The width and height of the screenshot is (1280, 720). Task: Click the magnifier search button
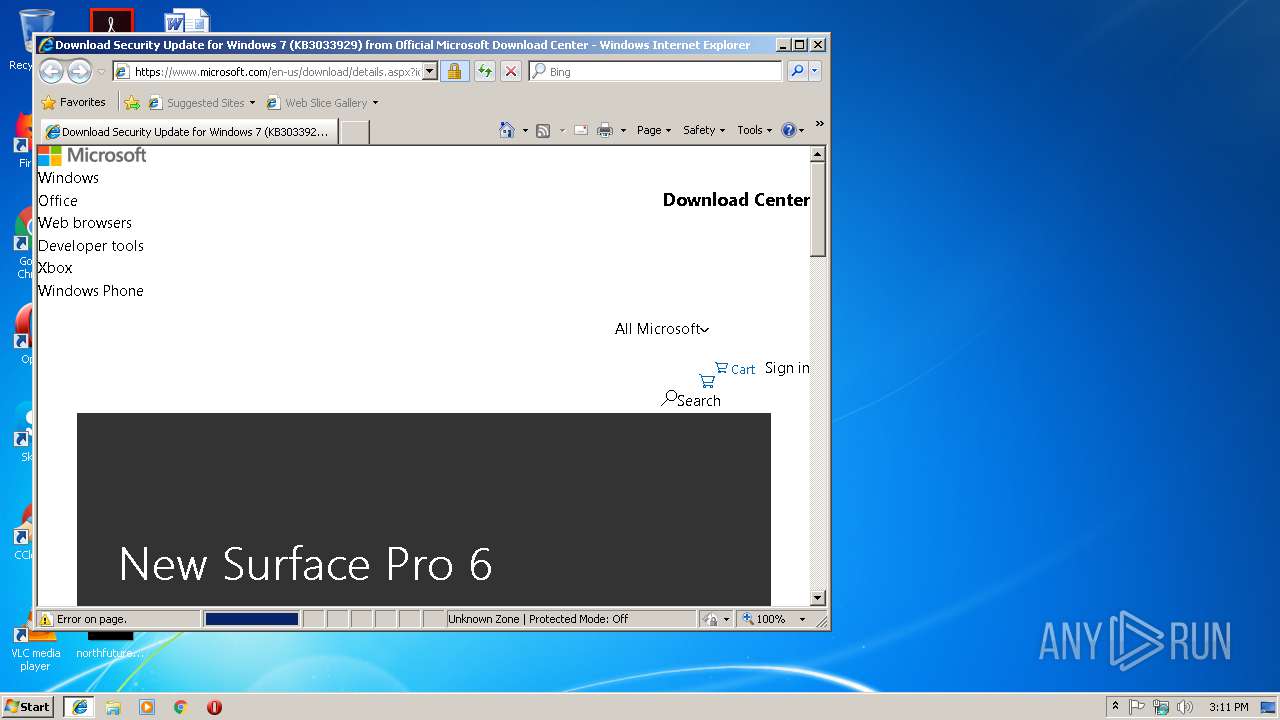[797, 72]
